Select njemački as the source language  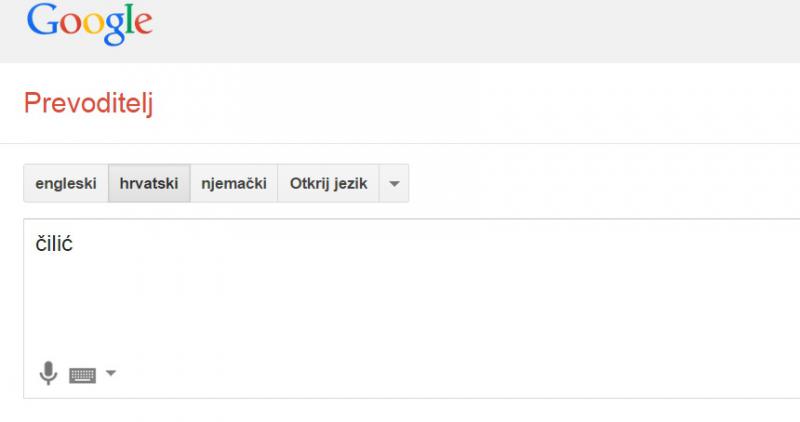click(234, 184)
